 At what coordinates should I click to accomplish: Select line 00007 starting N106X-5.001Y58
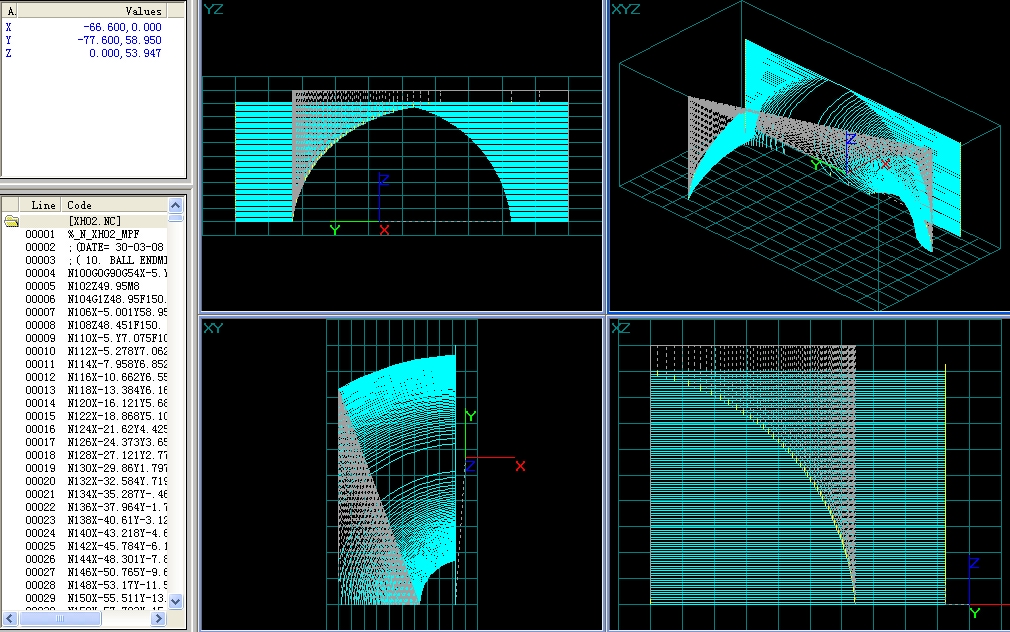85,312
